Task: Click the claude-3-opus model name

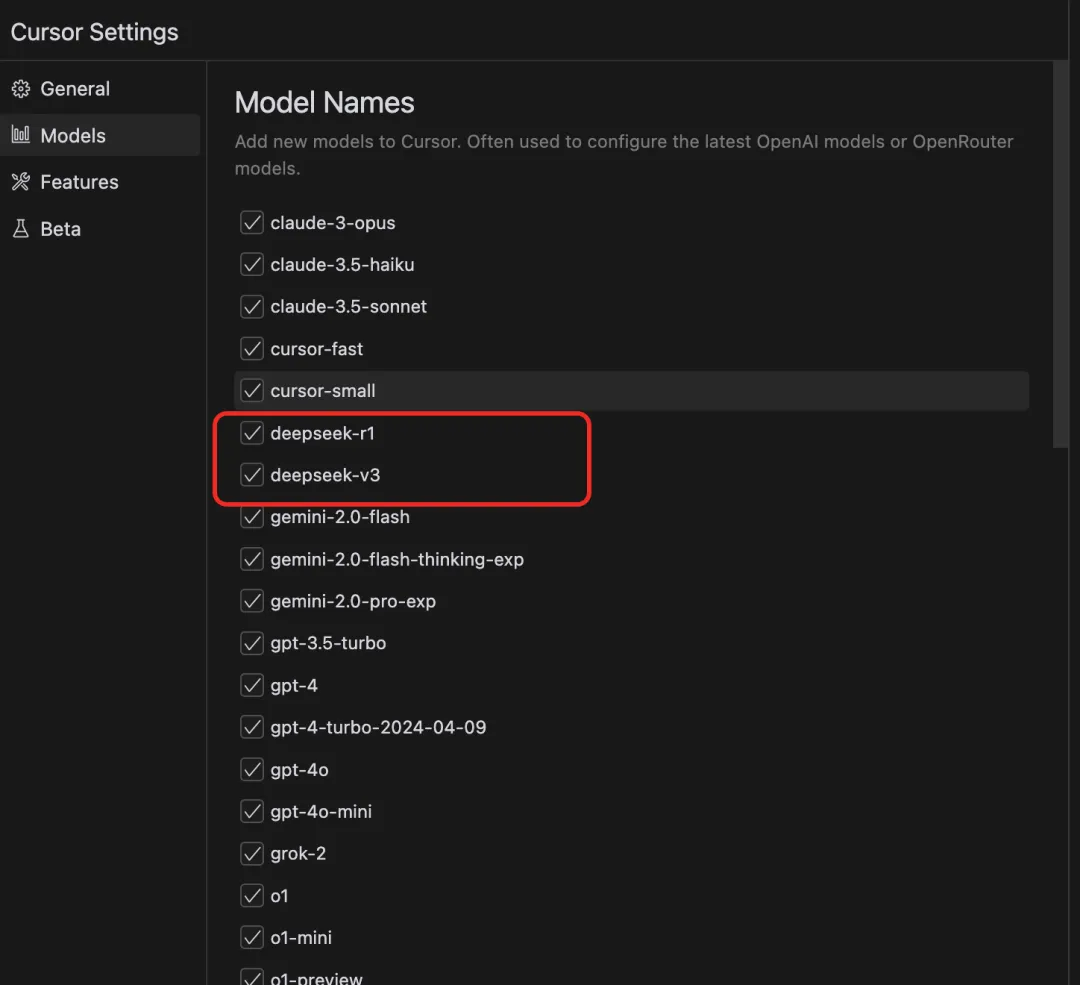Action: [x=333, y=223]
